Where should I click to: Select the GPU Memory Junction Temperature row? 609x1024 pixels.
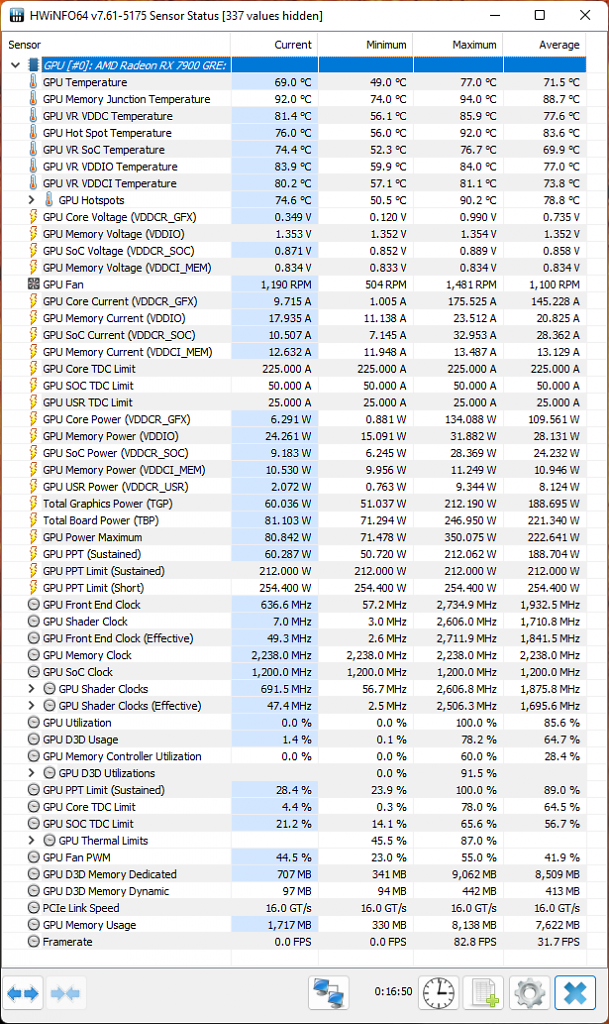[x=294, y=99]
